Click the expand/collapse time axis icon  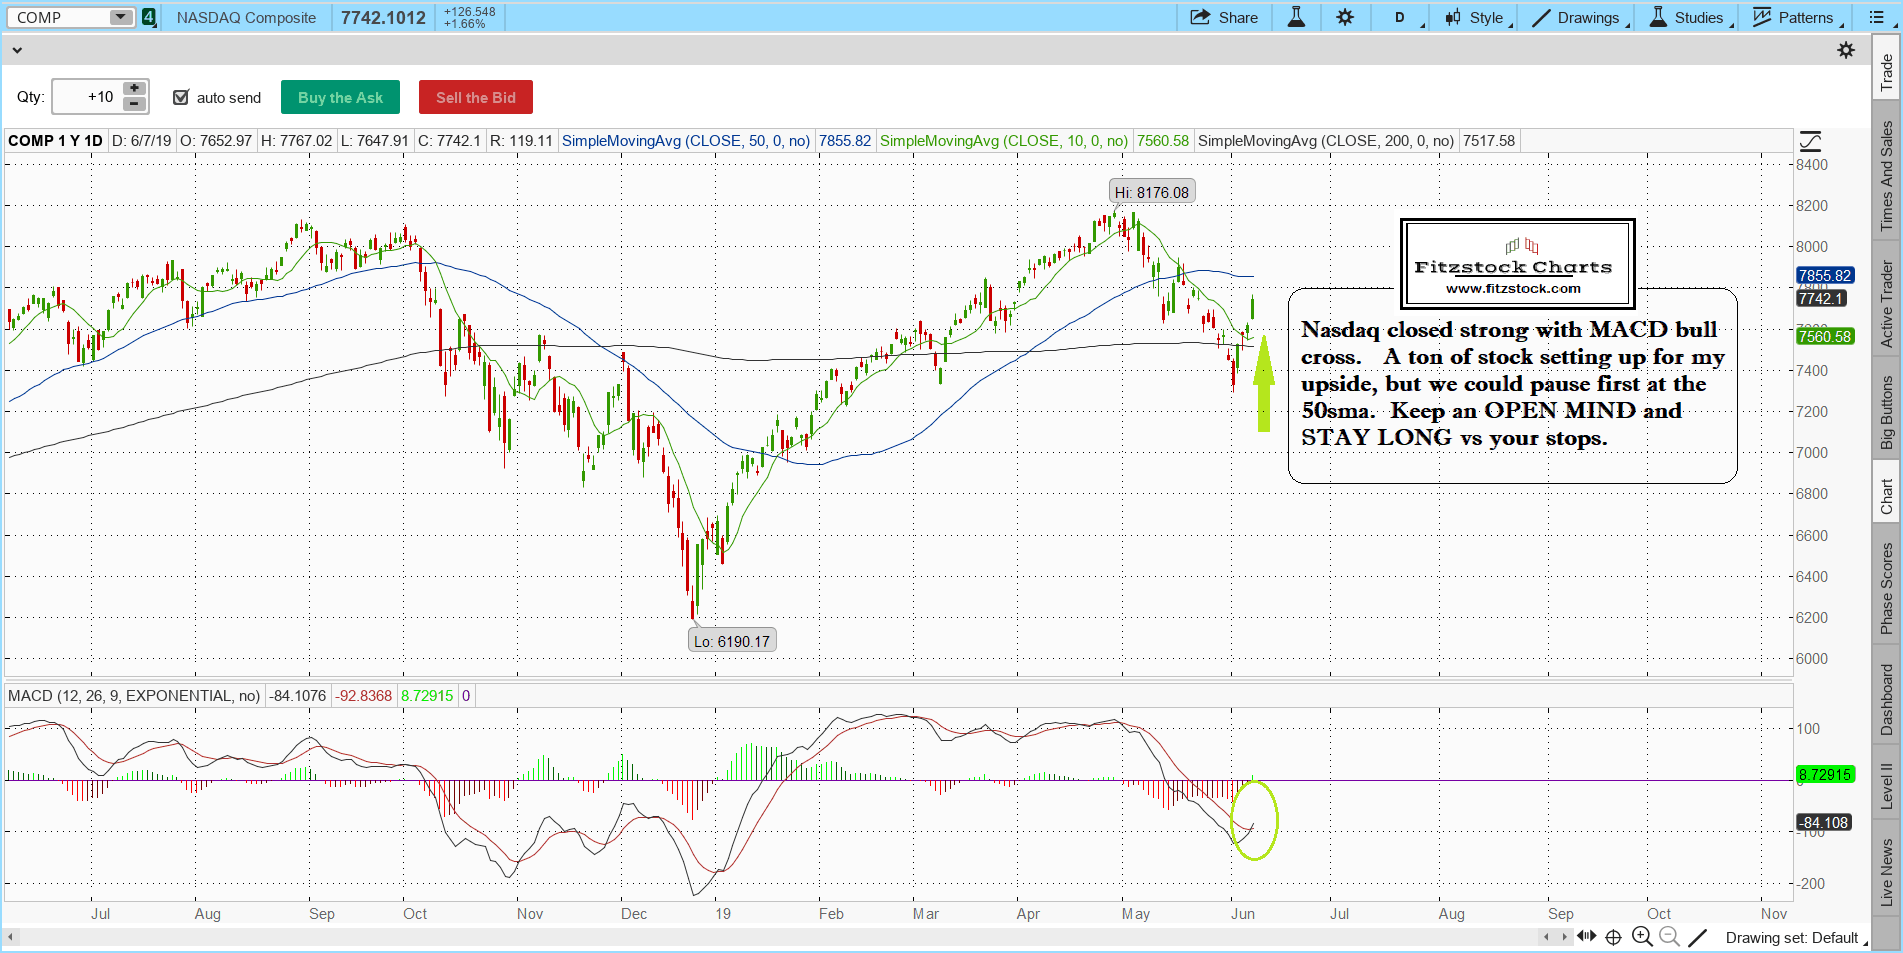(1586, 937)
